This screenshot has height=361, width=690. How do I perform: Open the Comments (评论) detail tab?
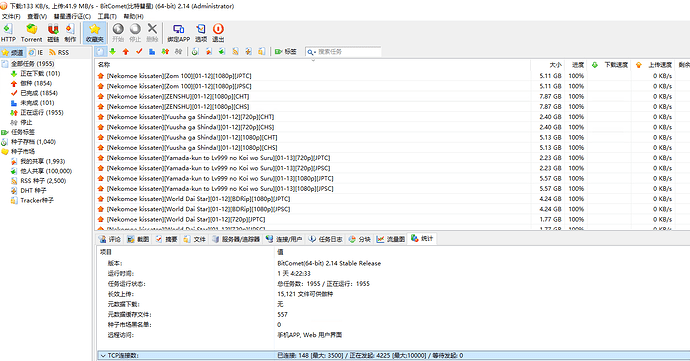point(110,239)
